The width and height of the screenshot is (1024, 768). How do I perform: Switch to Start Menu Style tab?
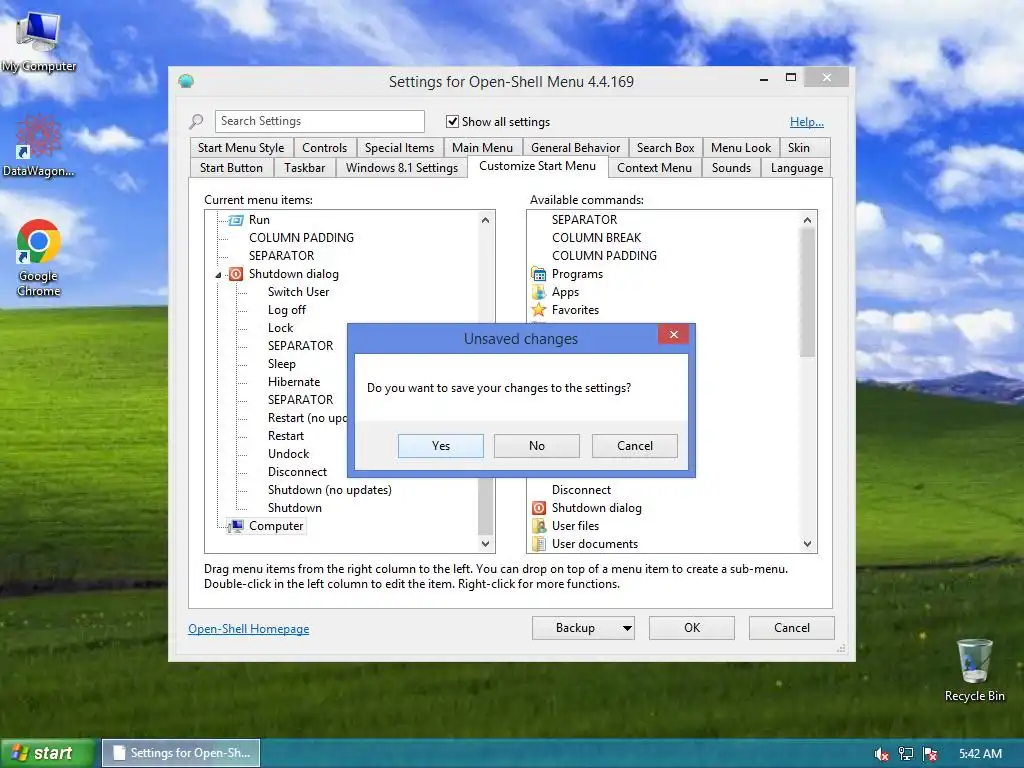point(241,148)
